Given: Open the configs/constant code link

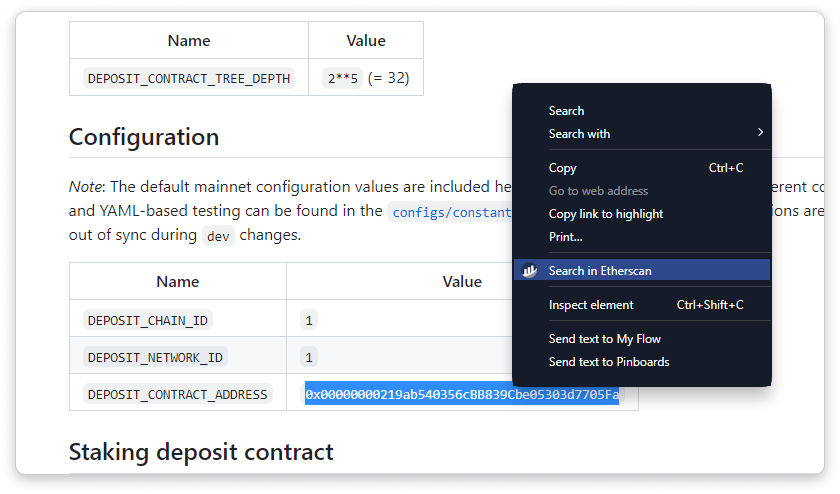Looking at the screenshot, I should (452, 212).
